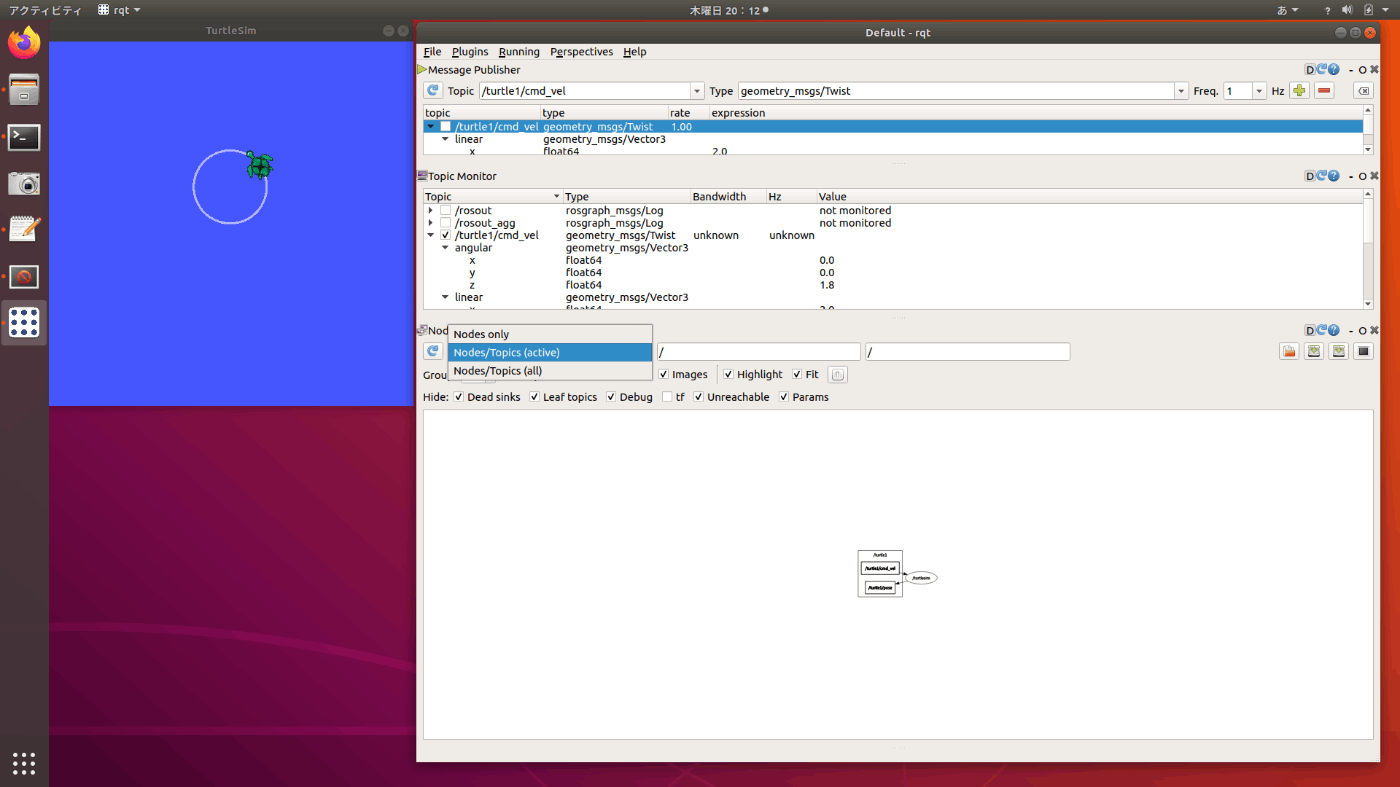Open help for Topic Monitor panel
The image size is (1400, 787).
1334,176
